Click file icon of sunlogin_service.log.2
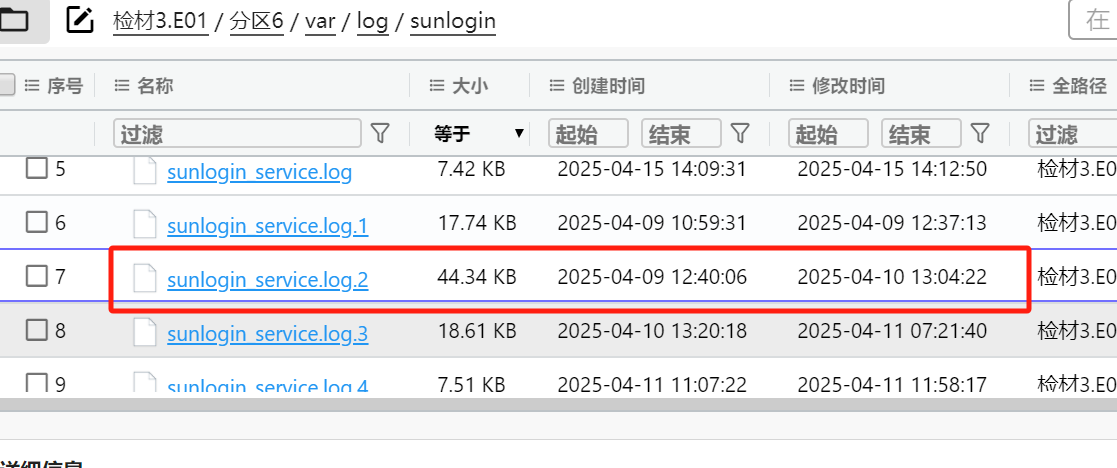 (146, 278)
